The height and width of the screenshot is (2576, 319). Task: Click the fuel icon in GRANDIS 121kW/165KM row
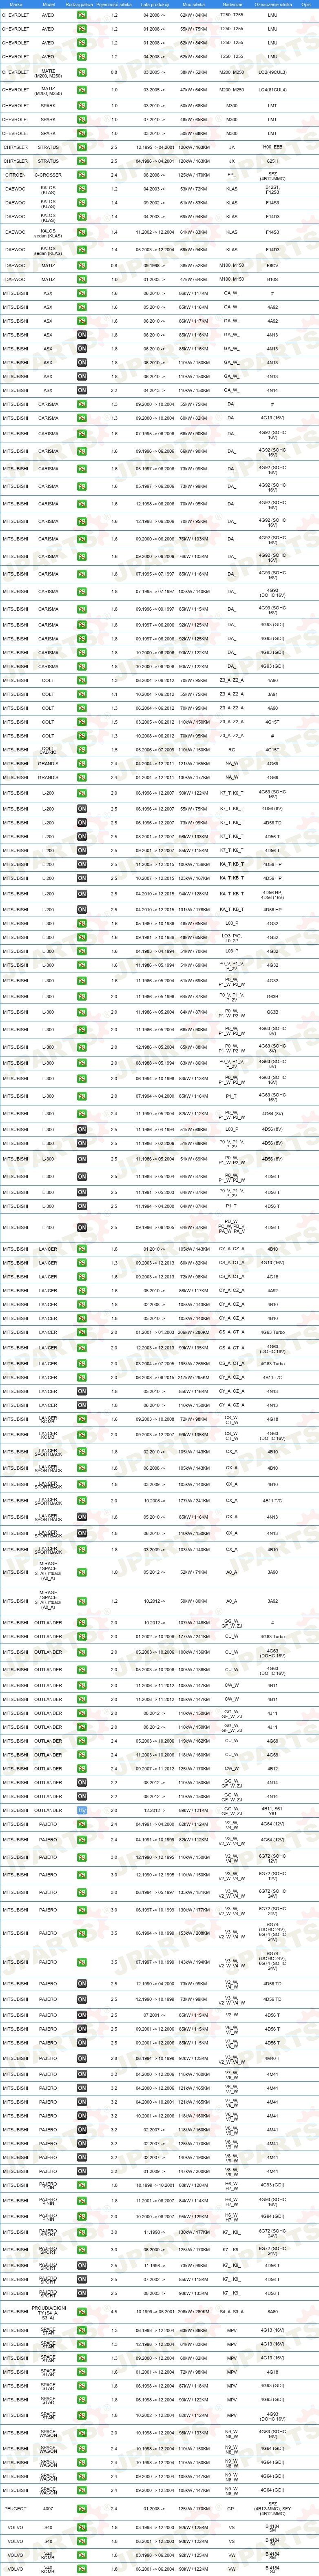[x=82, y=764]
